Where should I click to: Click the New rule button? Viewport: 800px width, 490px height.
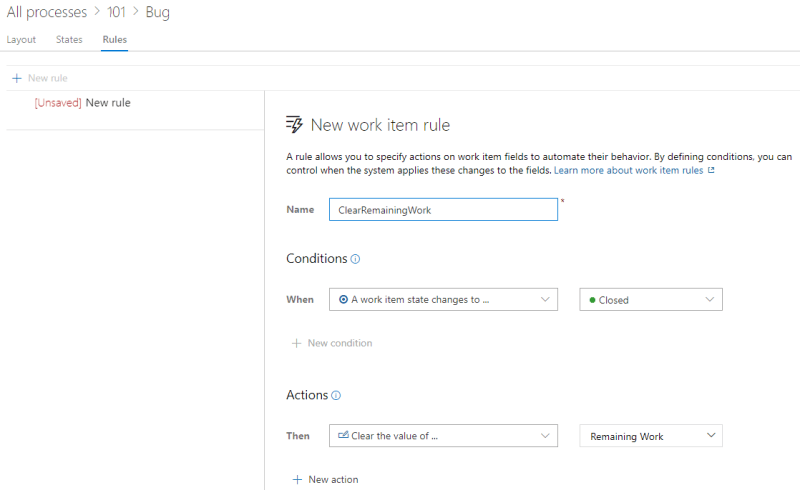(x=40, y=78)
